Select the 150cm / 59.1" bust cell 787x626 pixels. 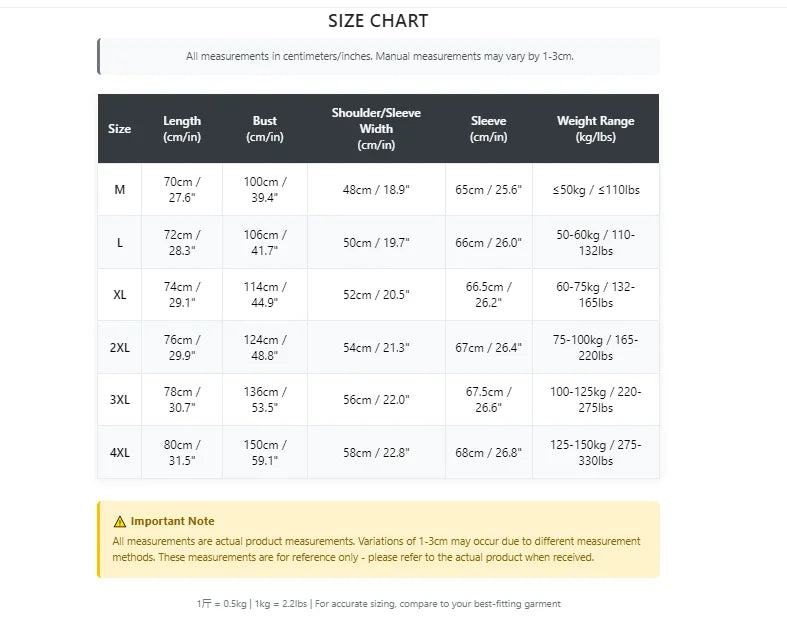(x=265, y=452)
